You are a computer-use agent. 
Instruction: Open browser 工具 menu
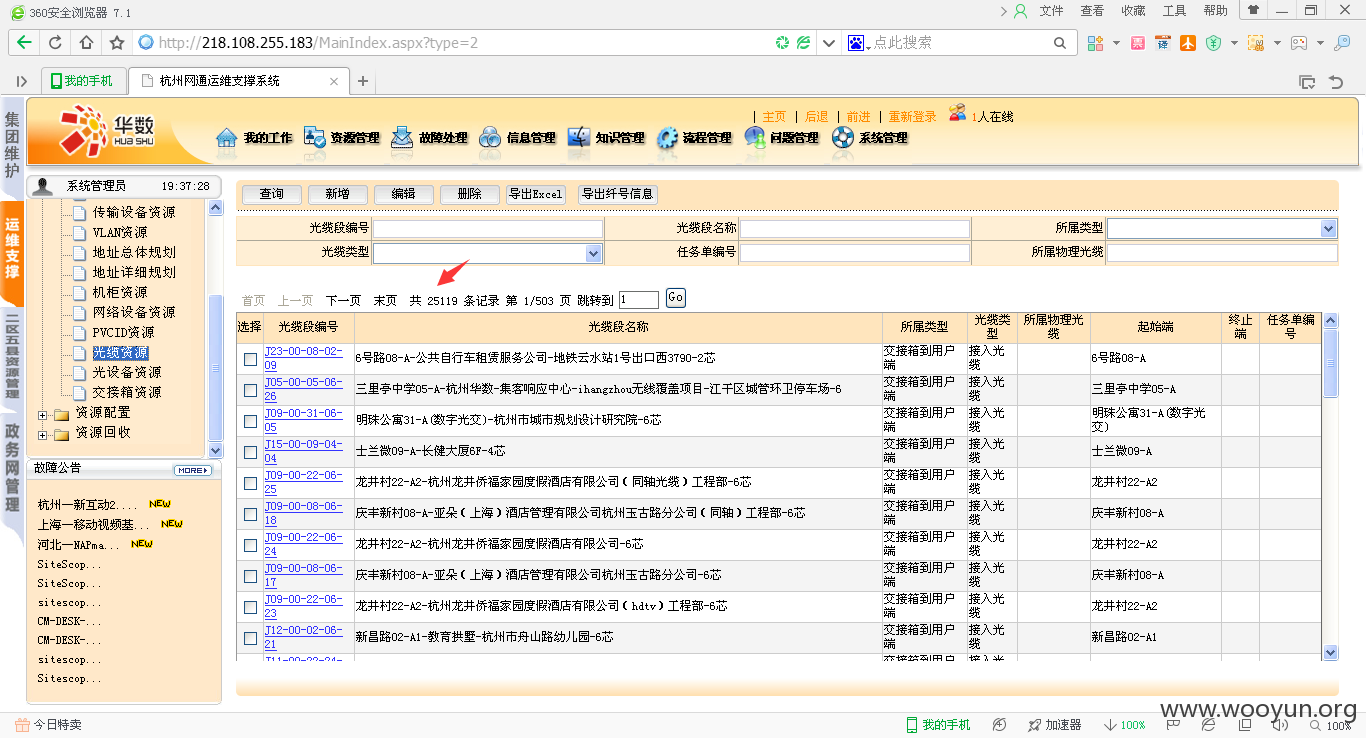click(x=1175, y=11)
